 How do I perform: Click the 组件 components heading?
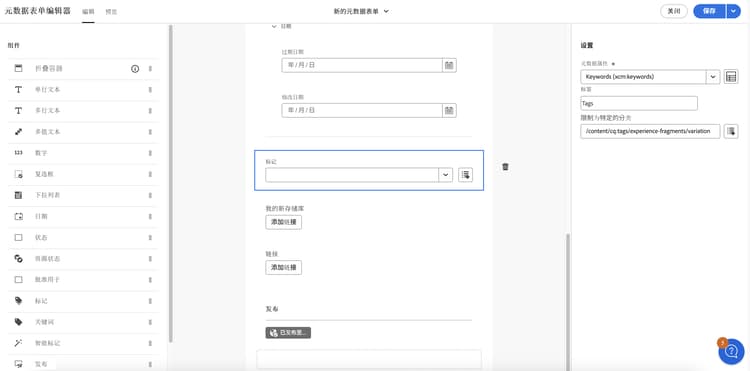click(x=13, y=45)
